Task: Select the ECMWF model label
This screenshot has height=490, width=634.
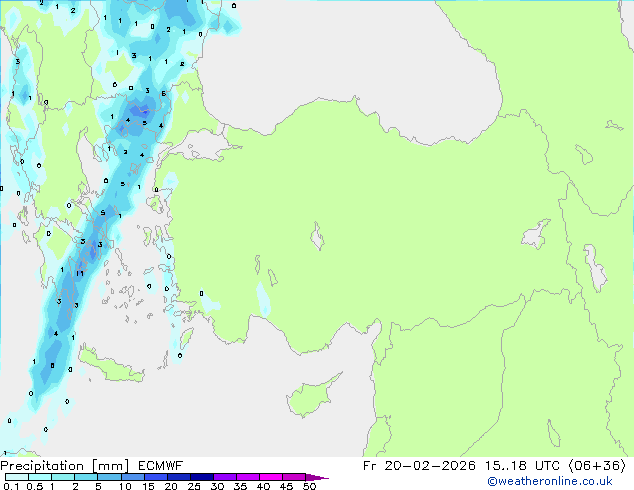Action: (161, 466)
